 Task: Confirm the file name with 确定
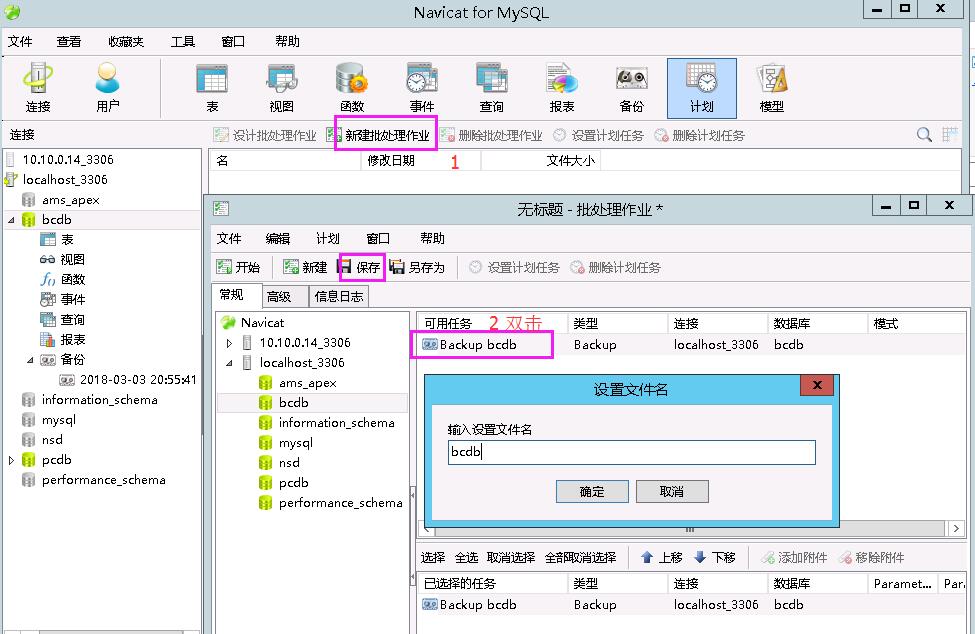[x=592, y=491]
